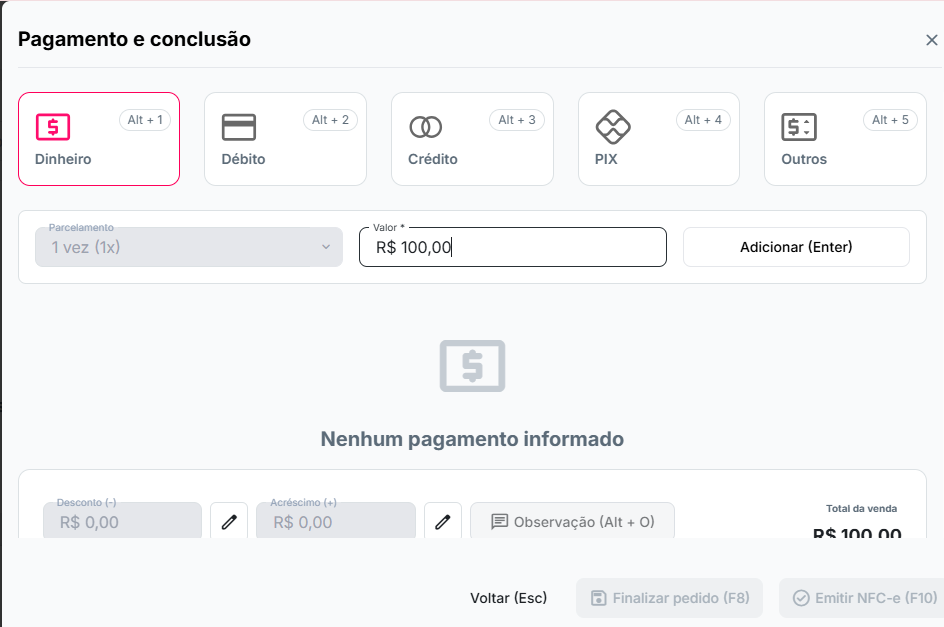Click the Adicionar (Enter) button
This screenshot has width=944, height=627.
click(795, 247)
